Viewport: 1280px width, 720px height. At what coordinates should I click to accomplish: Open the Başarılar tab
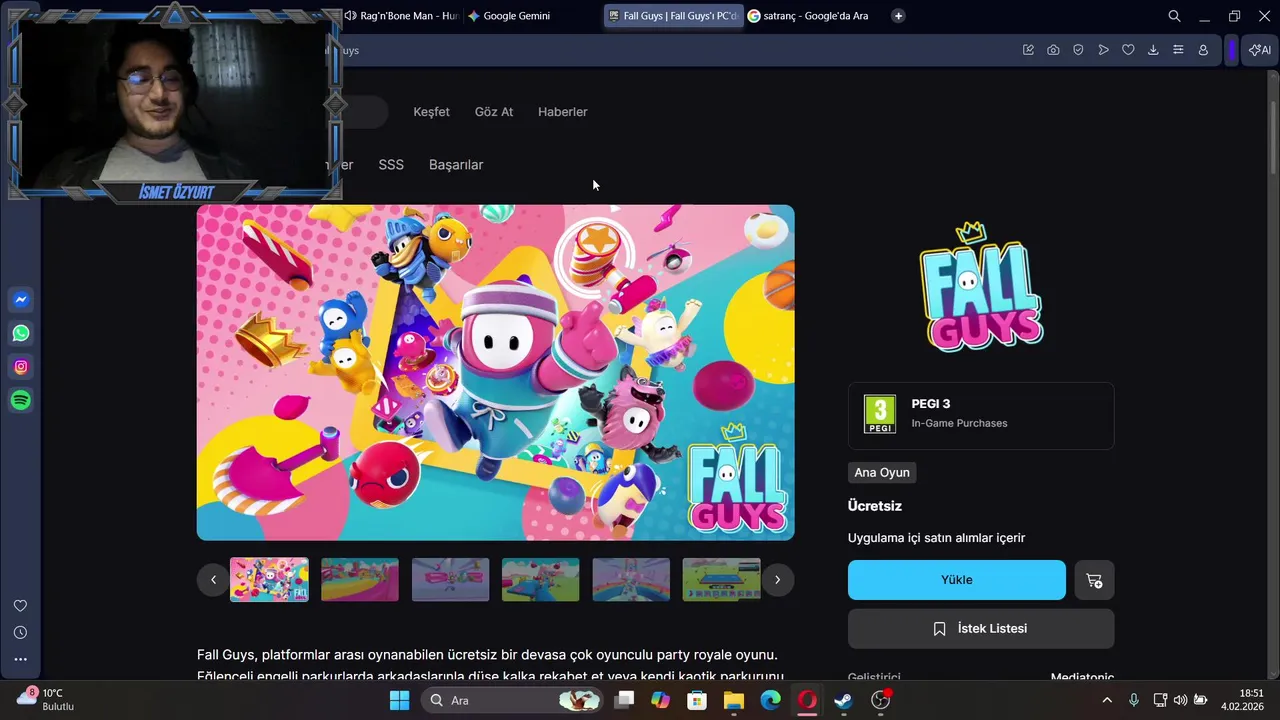(456, 165)
